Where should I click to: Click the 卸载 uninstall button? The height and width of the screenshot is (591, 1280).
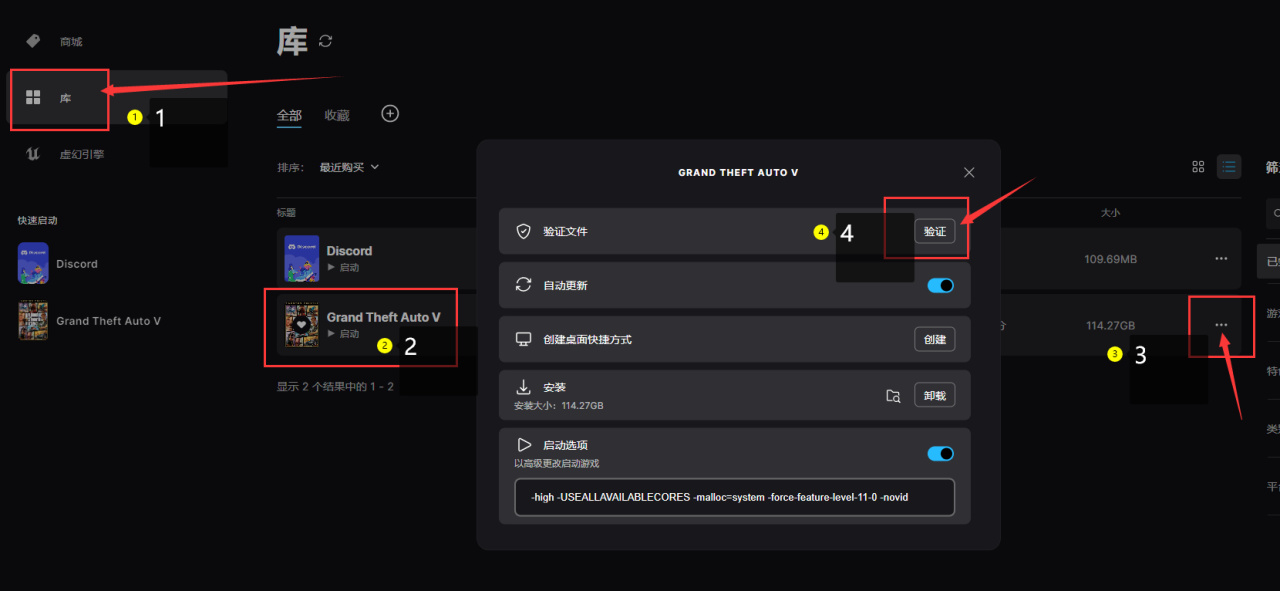click(x=935, y=396)
